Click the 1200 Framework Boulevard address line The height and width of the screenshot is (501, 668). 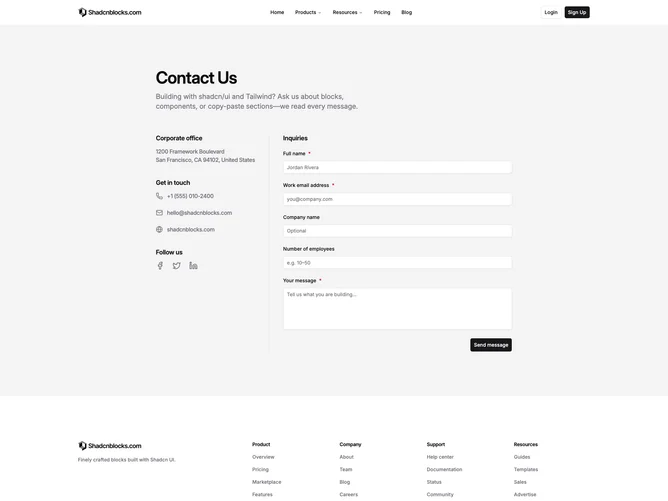pos(190,151)
